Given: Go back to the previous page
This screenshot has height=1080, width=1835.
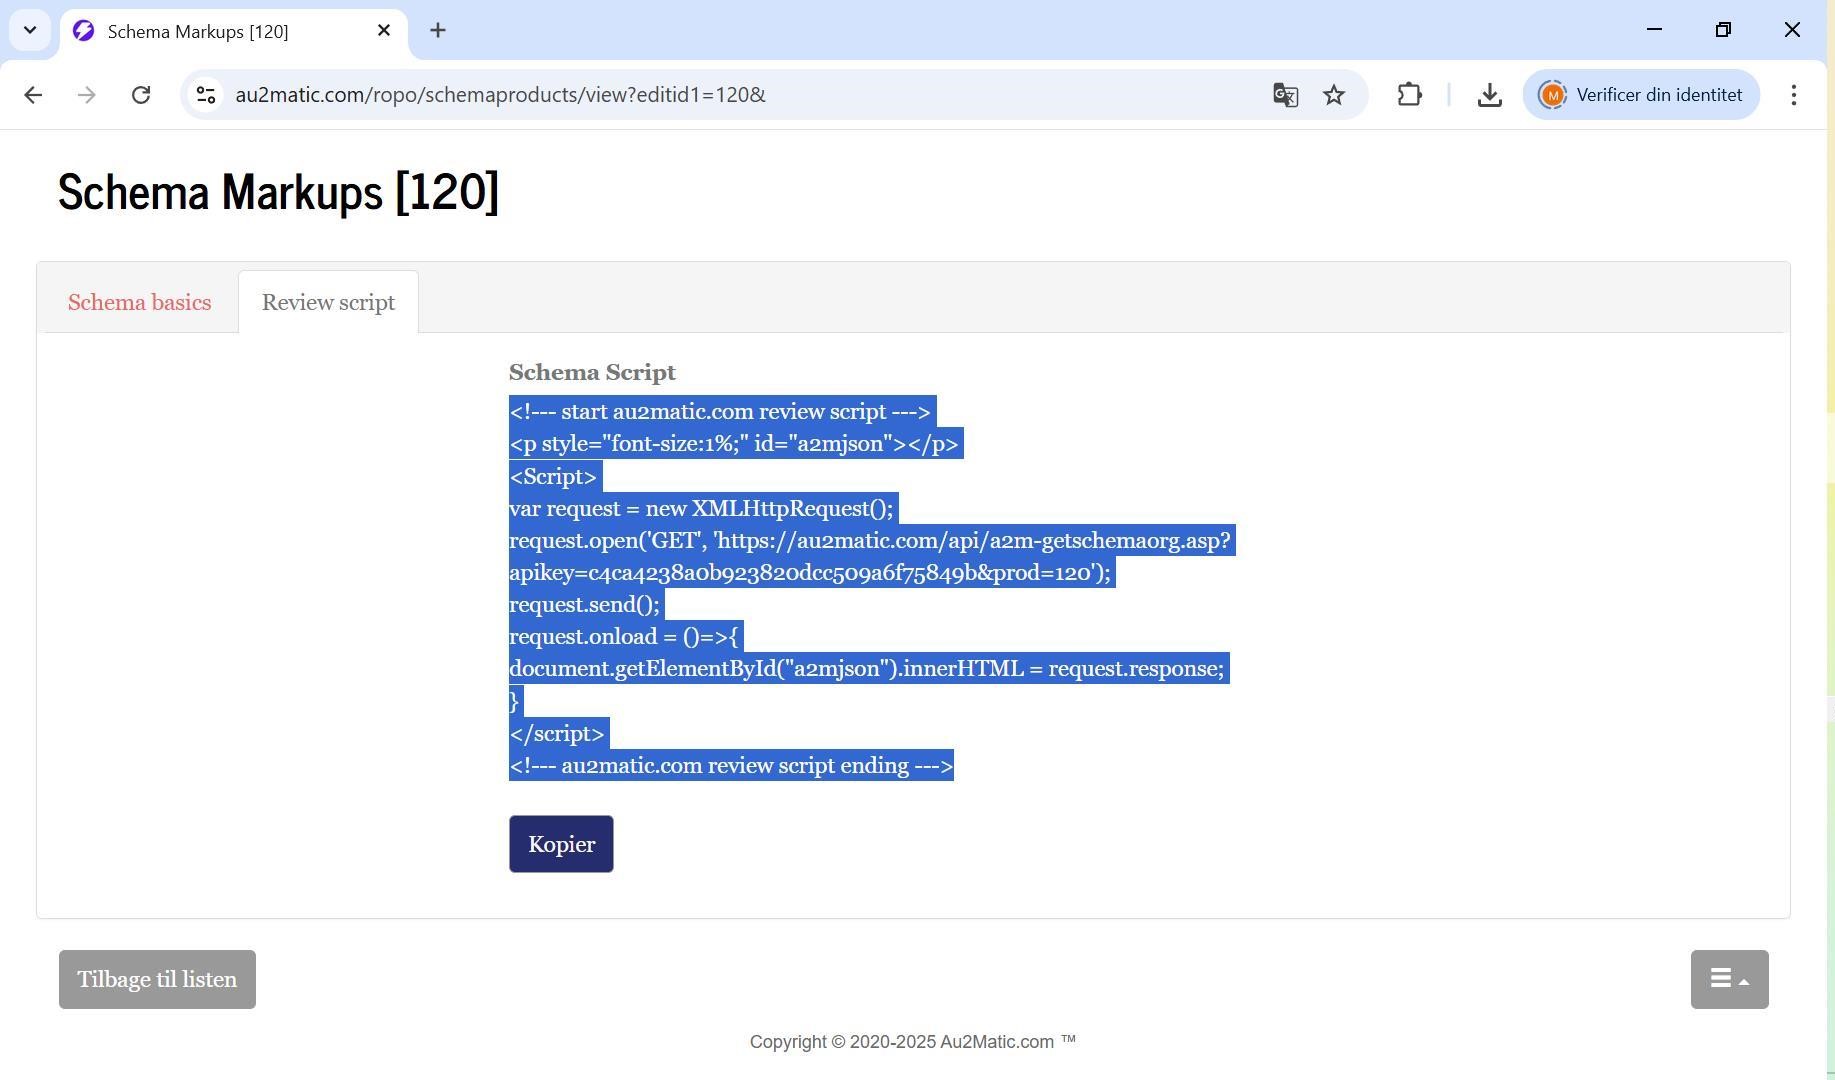Looking at the screenshot, I should pos(33,95).
